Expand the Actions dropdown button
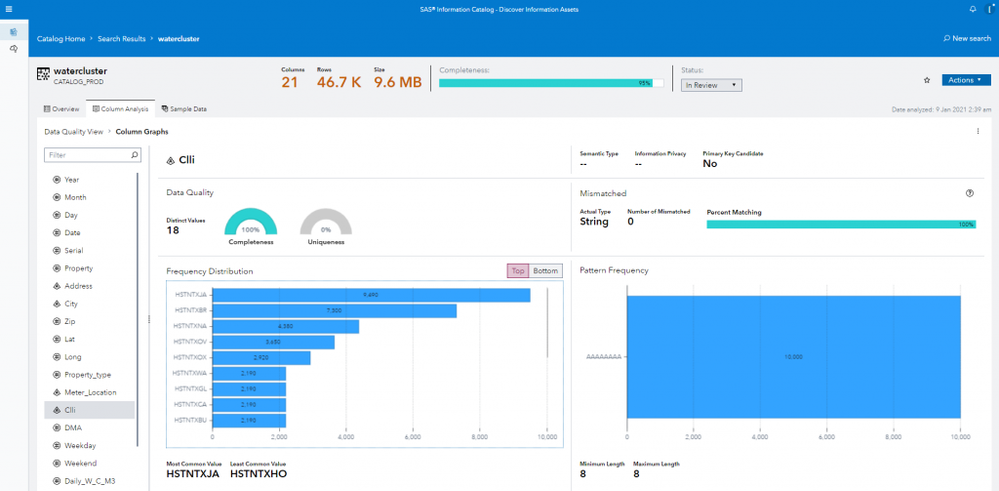Image resolution: width=999 pixels, height=491 pixels. tap(966, 80)
